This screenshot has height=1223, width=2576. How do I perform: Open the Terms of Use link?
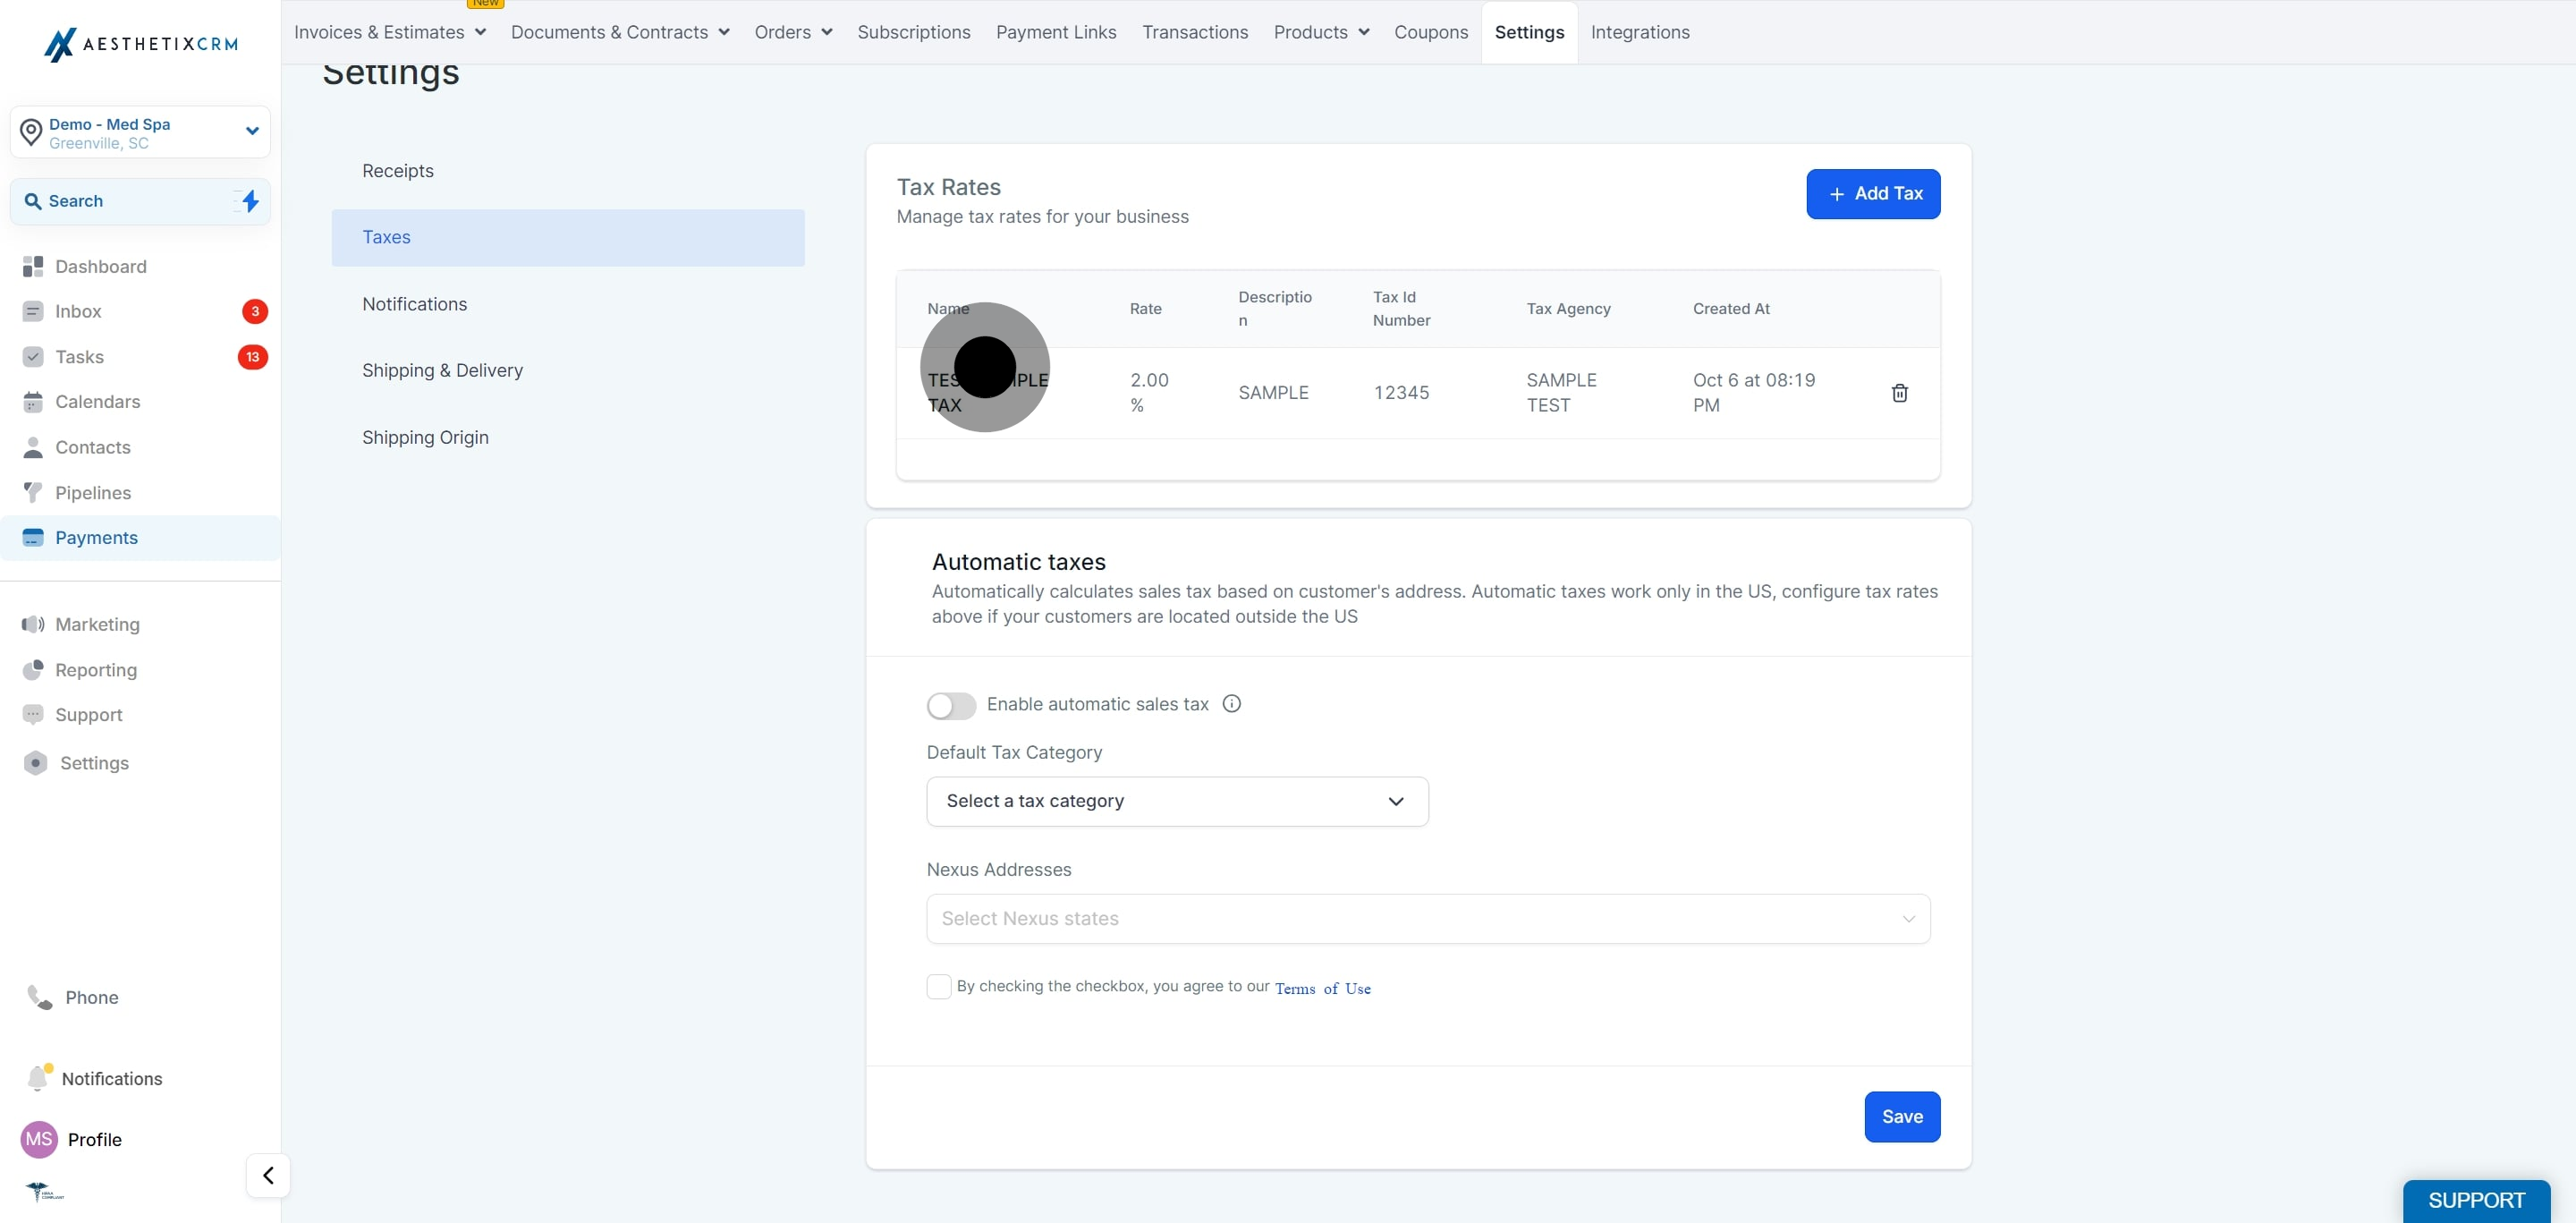tap(1322, 988)
